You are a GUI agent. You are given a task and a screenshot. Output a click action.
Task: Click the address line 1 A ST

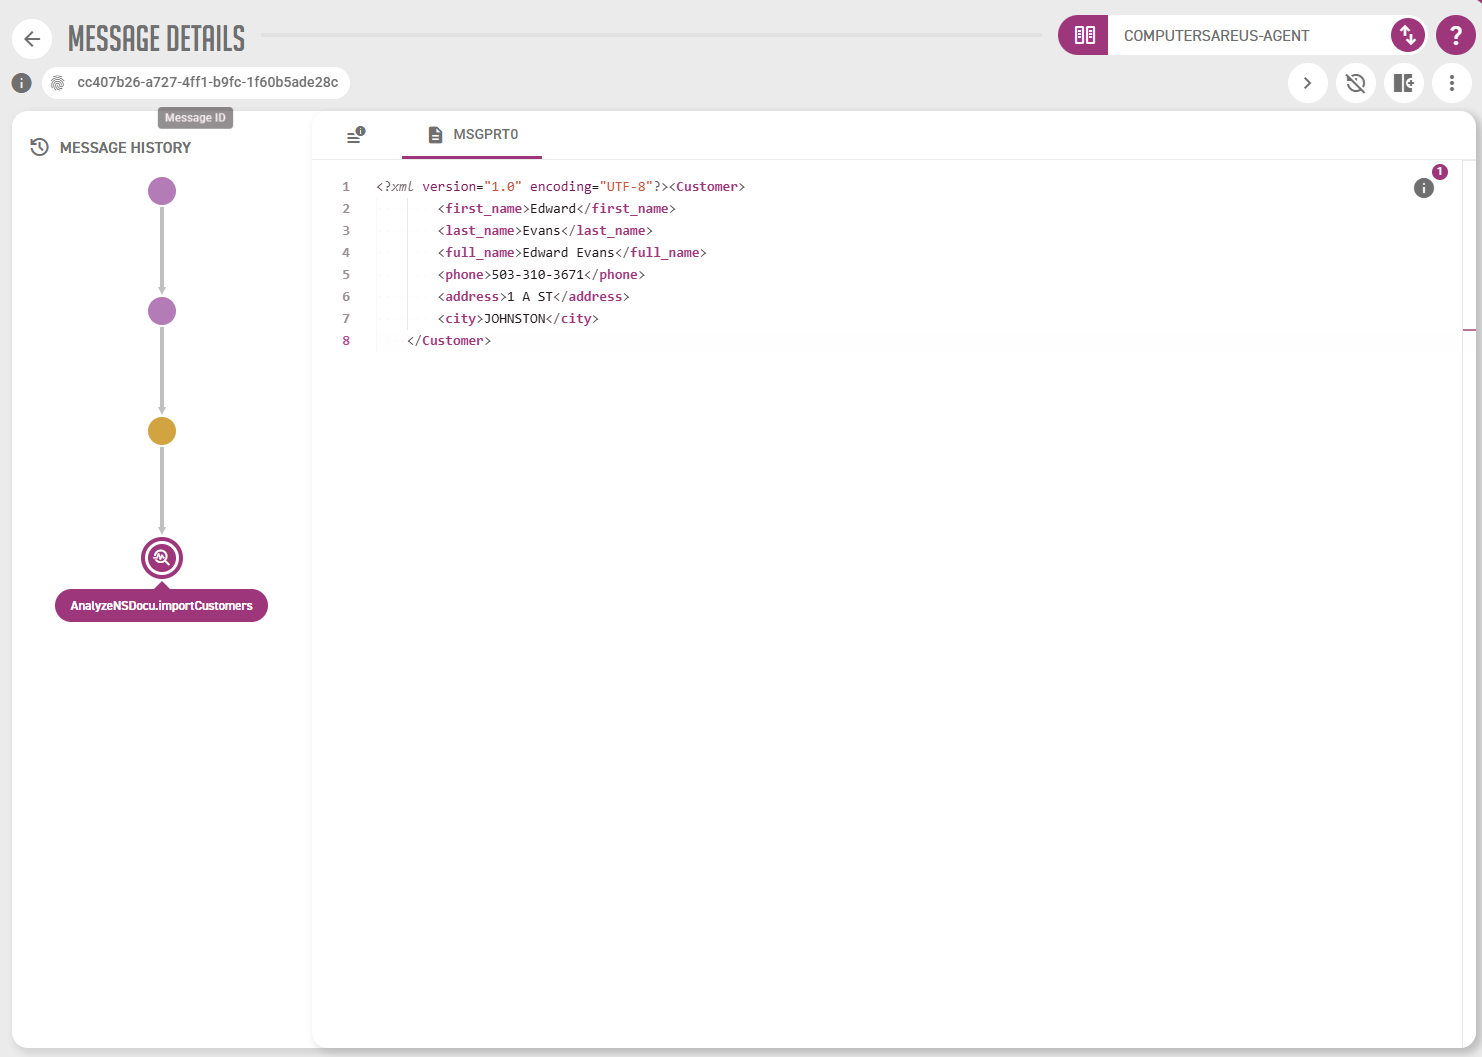(x=534, y=297)
